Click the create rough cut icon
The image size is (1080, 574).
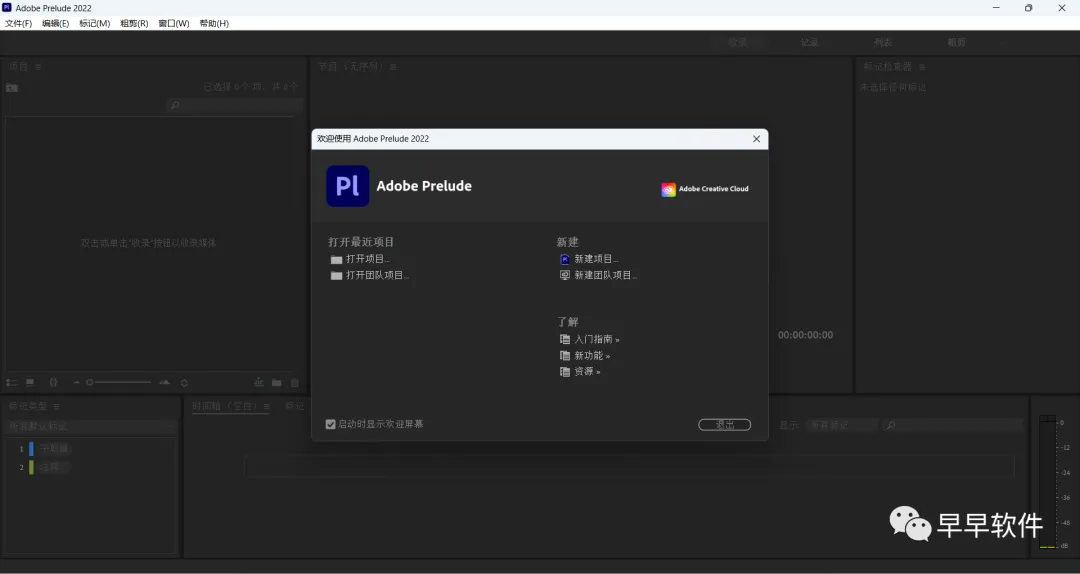[258, 382]
